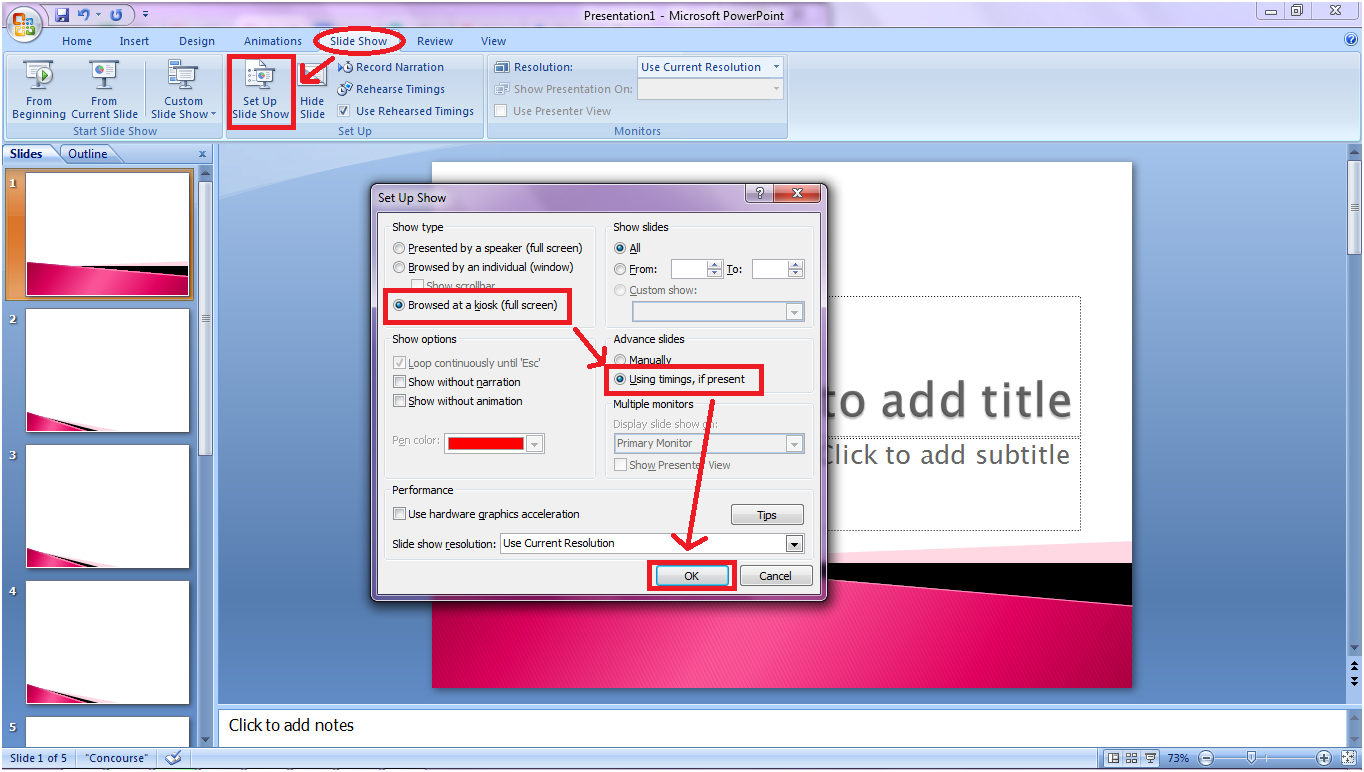Image resolution: width=1364 pixels, height=772 pixels.
Task: Click the Save icon in quick access toolbar
Action: click(x=62, y=15)
